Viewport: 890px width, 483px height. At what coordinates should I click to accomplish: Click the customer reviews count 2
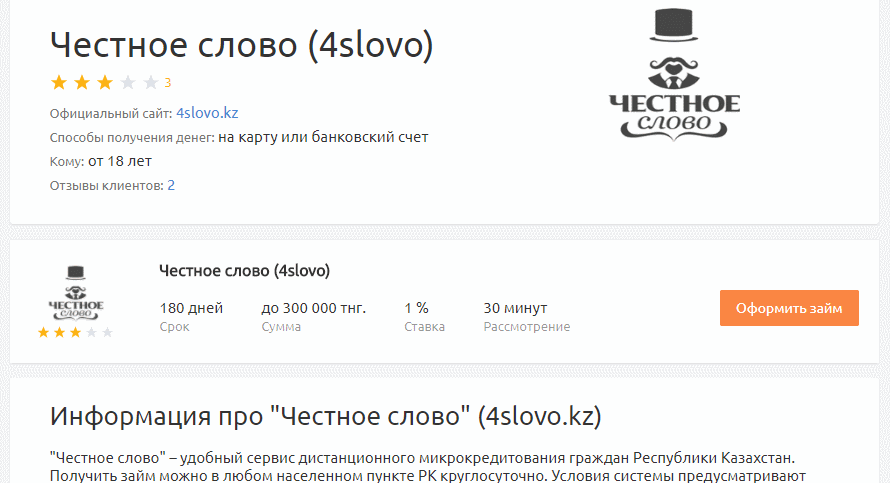pyautogui.click(x=171, y=186)
